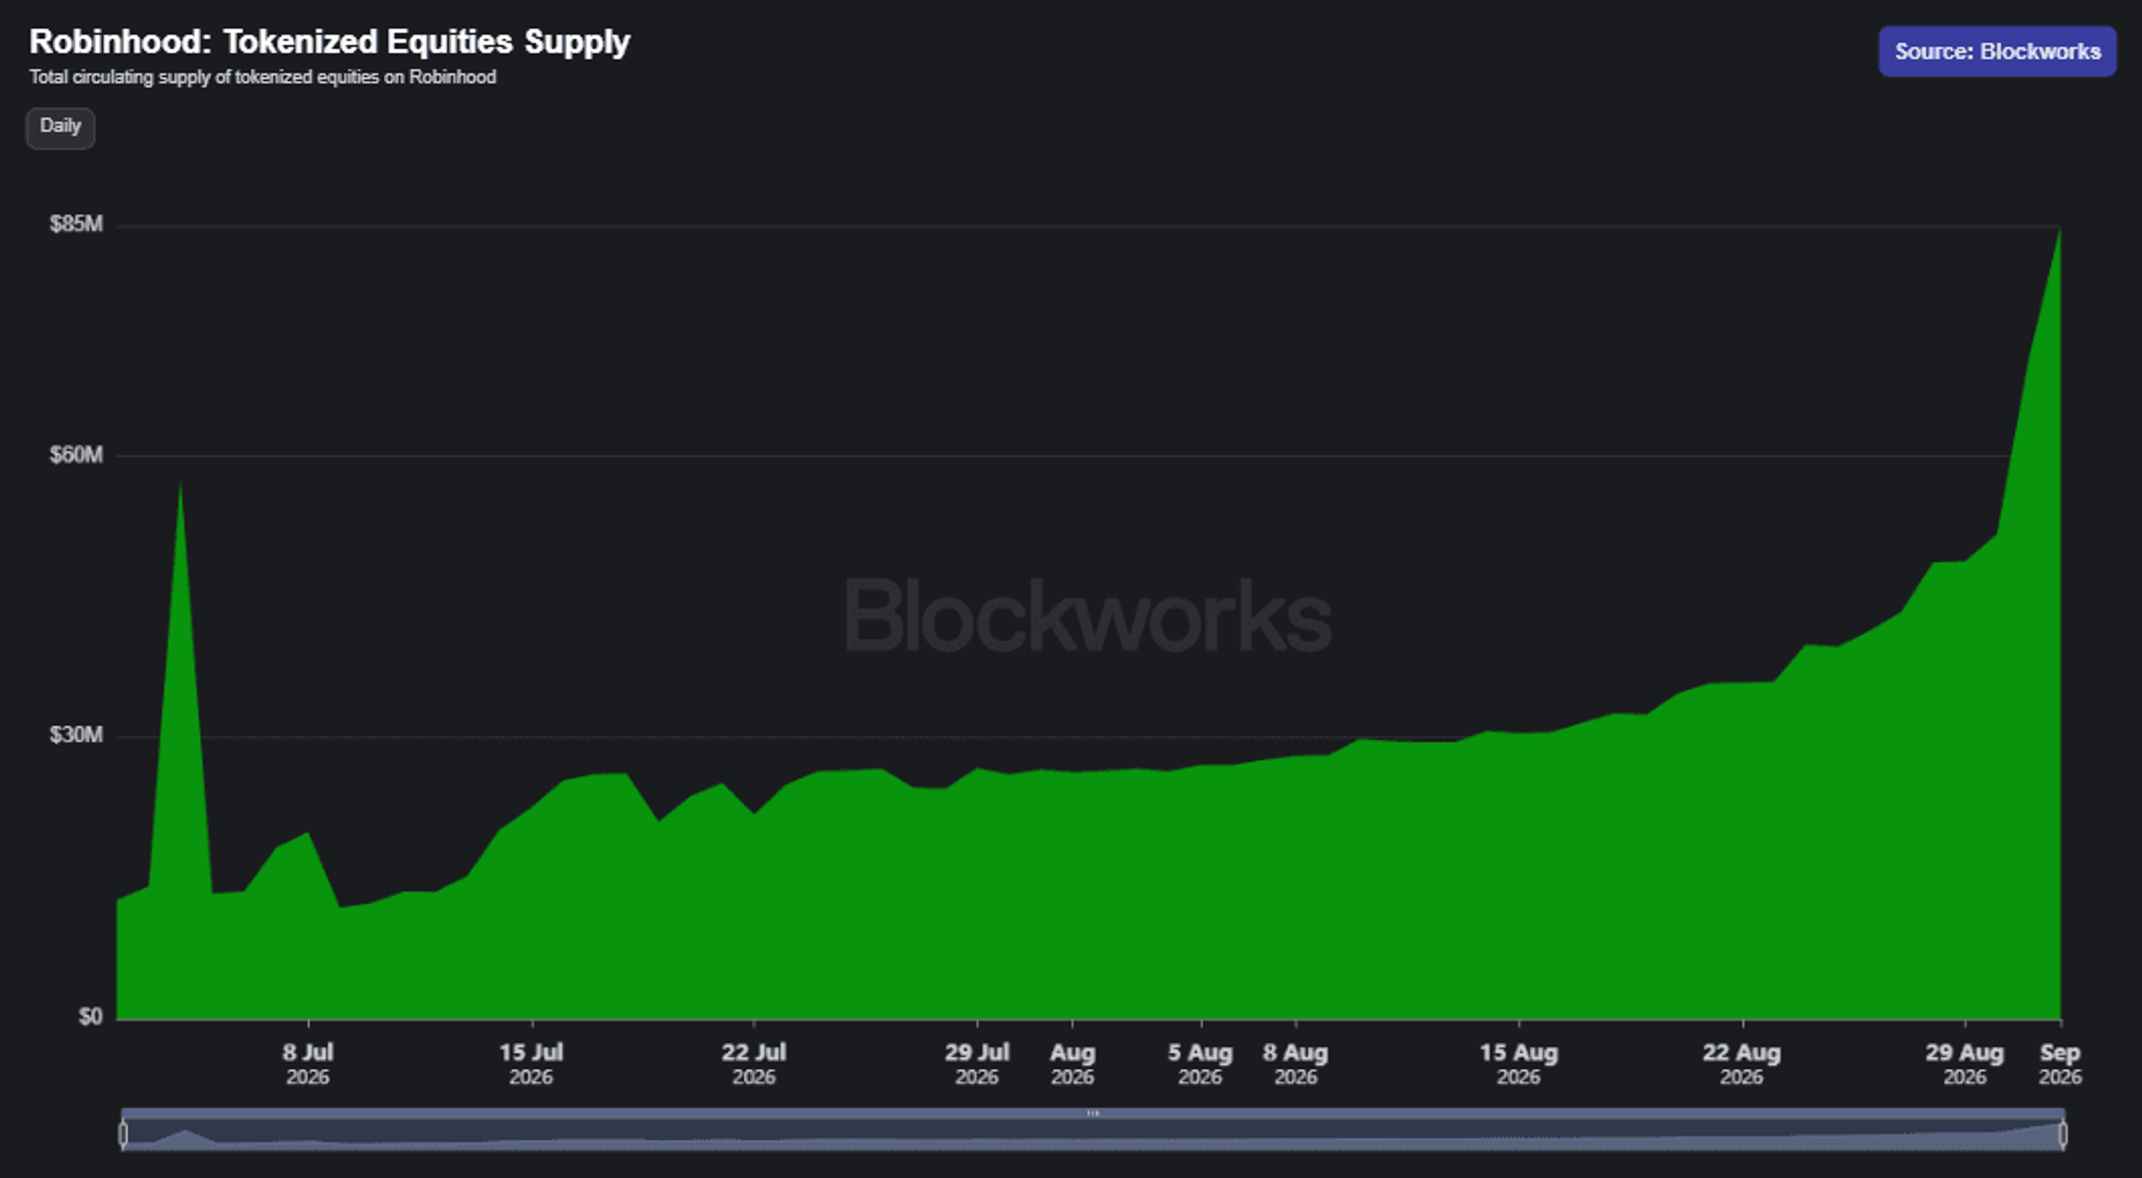2142x1178 pixels.
Task: Click the range selector top grip dots
Action: click(x=1093, y=1113)
